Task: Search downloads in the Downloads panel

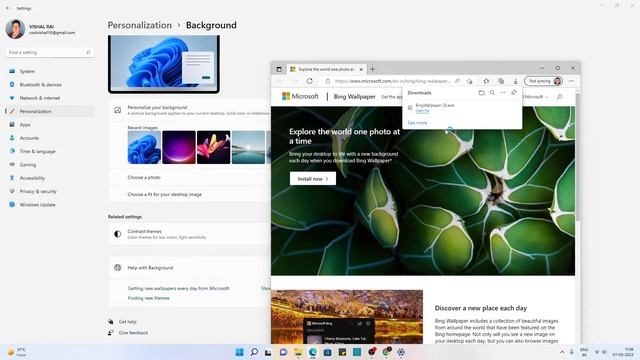Action: click(x=492, y=93)
